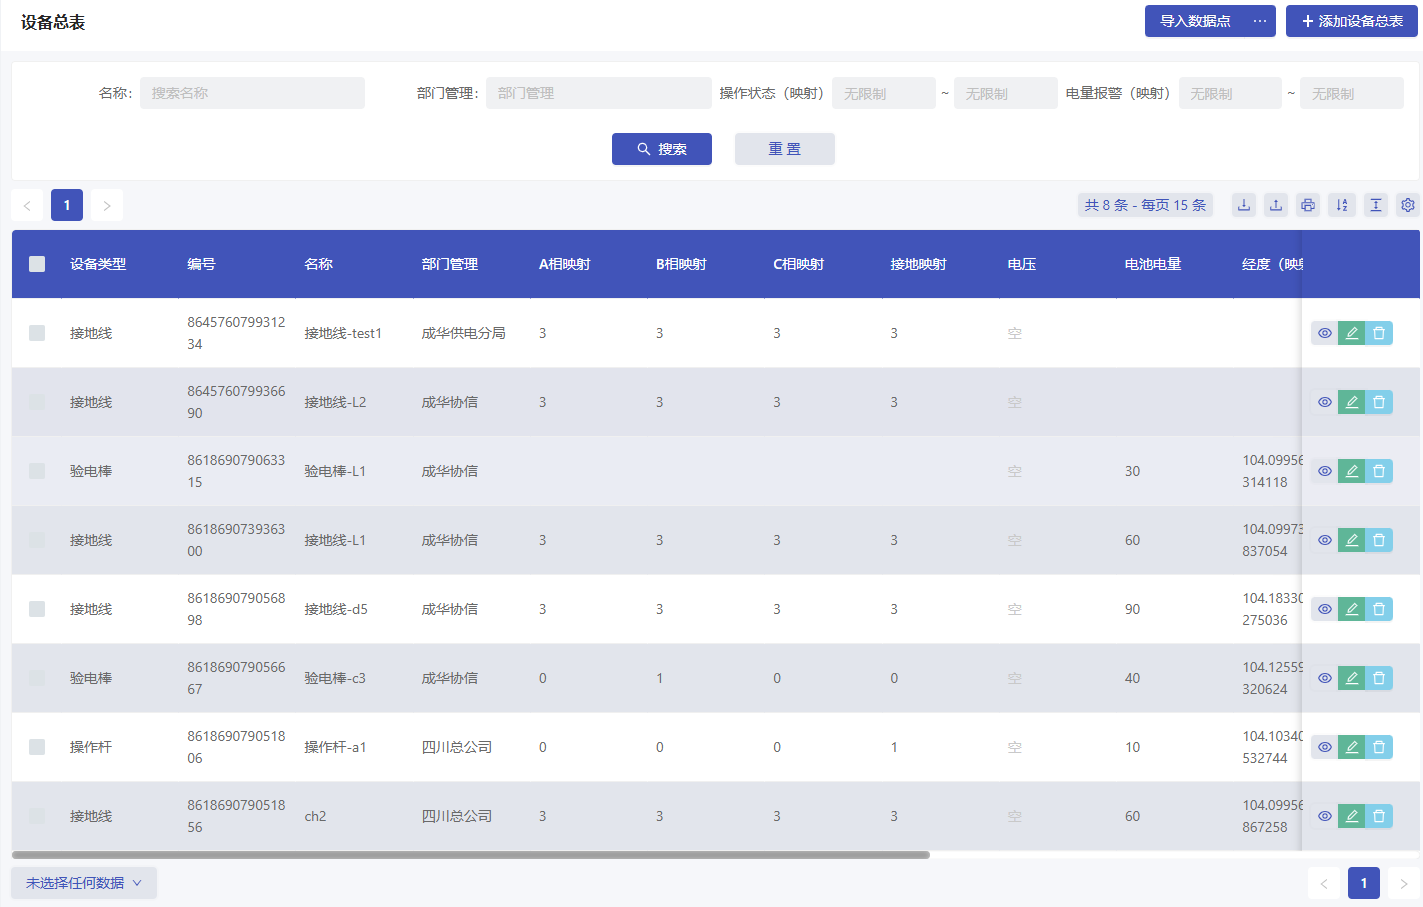Edit the 接地线-L1 row
This screenshot has height=907, width=1423.
click(1352, 540)
